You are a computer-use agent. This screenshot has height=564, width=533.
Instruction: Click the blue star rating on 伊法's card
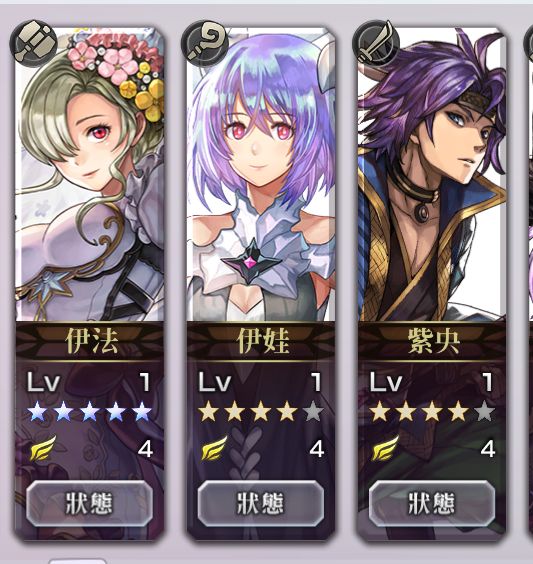pyautogui.click(x=90, y=412)
